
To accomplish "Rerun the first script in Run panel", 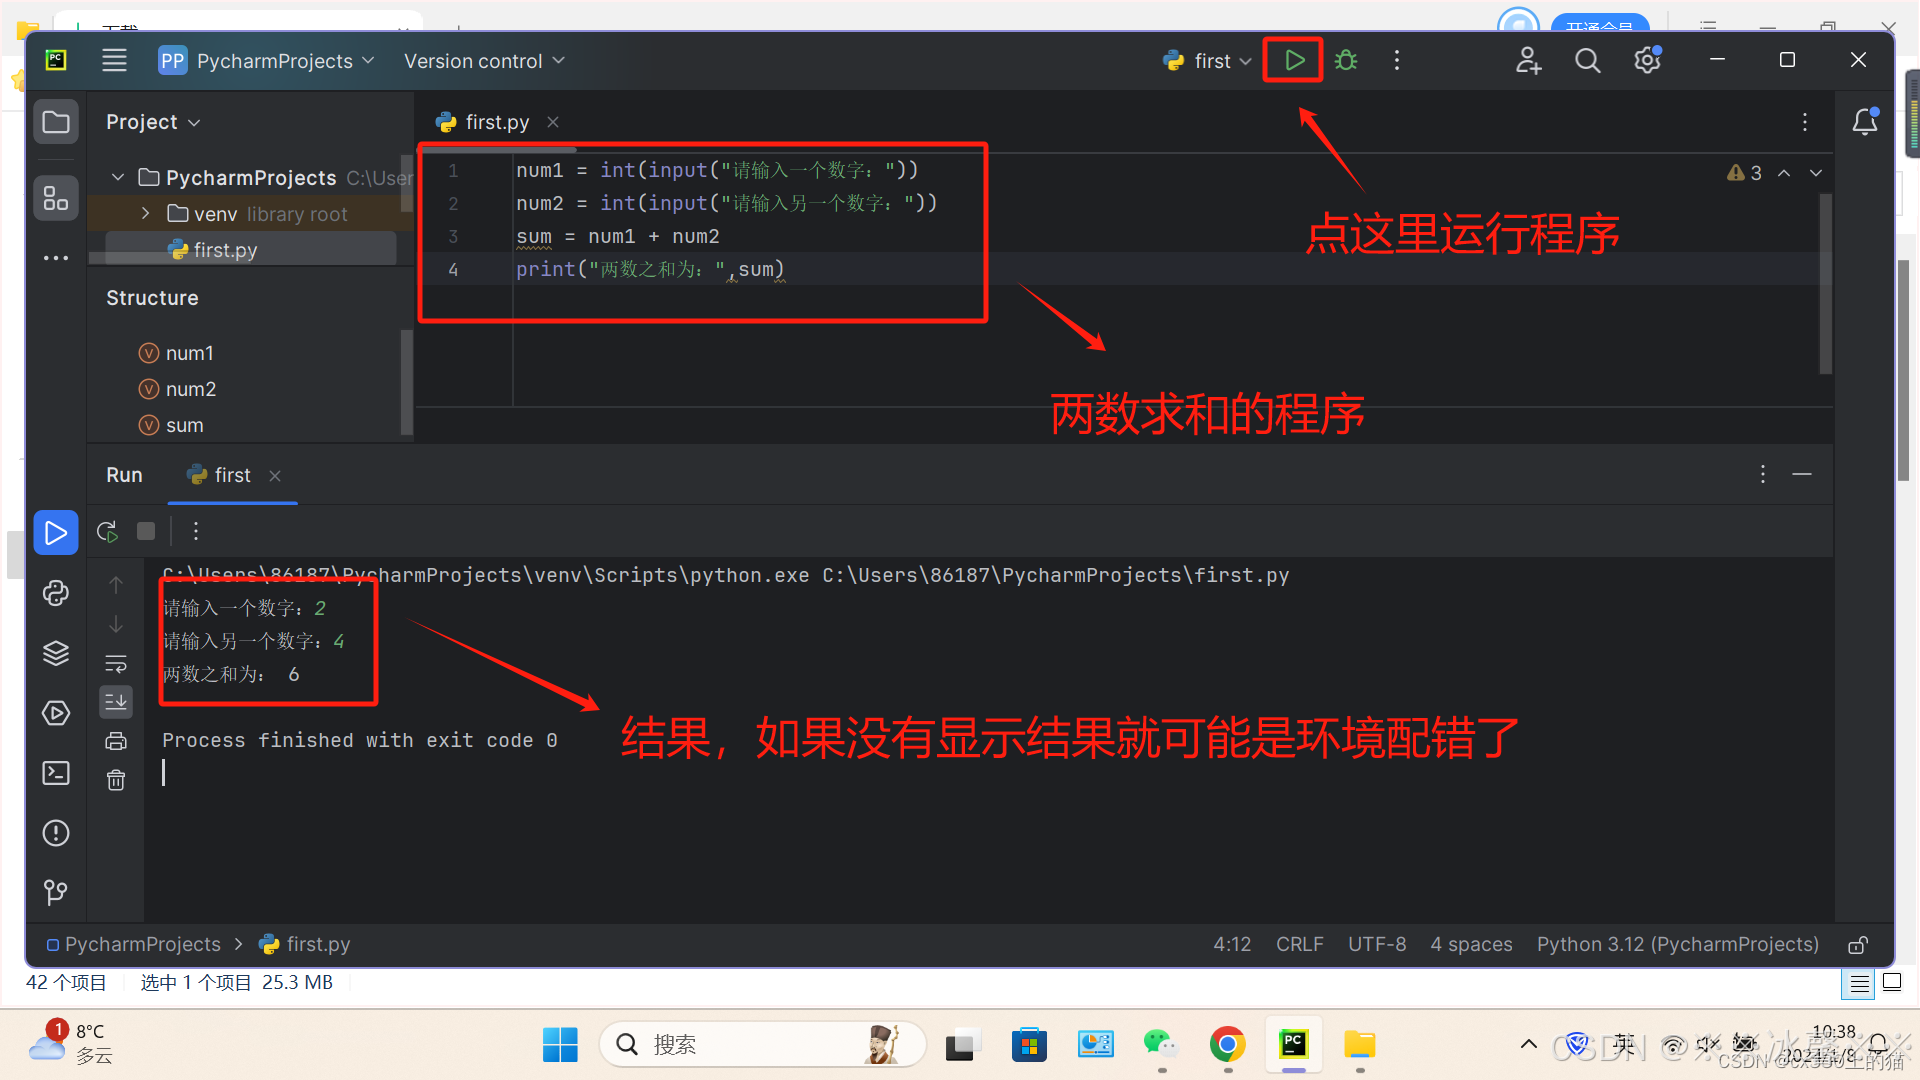I will (107, 531).
